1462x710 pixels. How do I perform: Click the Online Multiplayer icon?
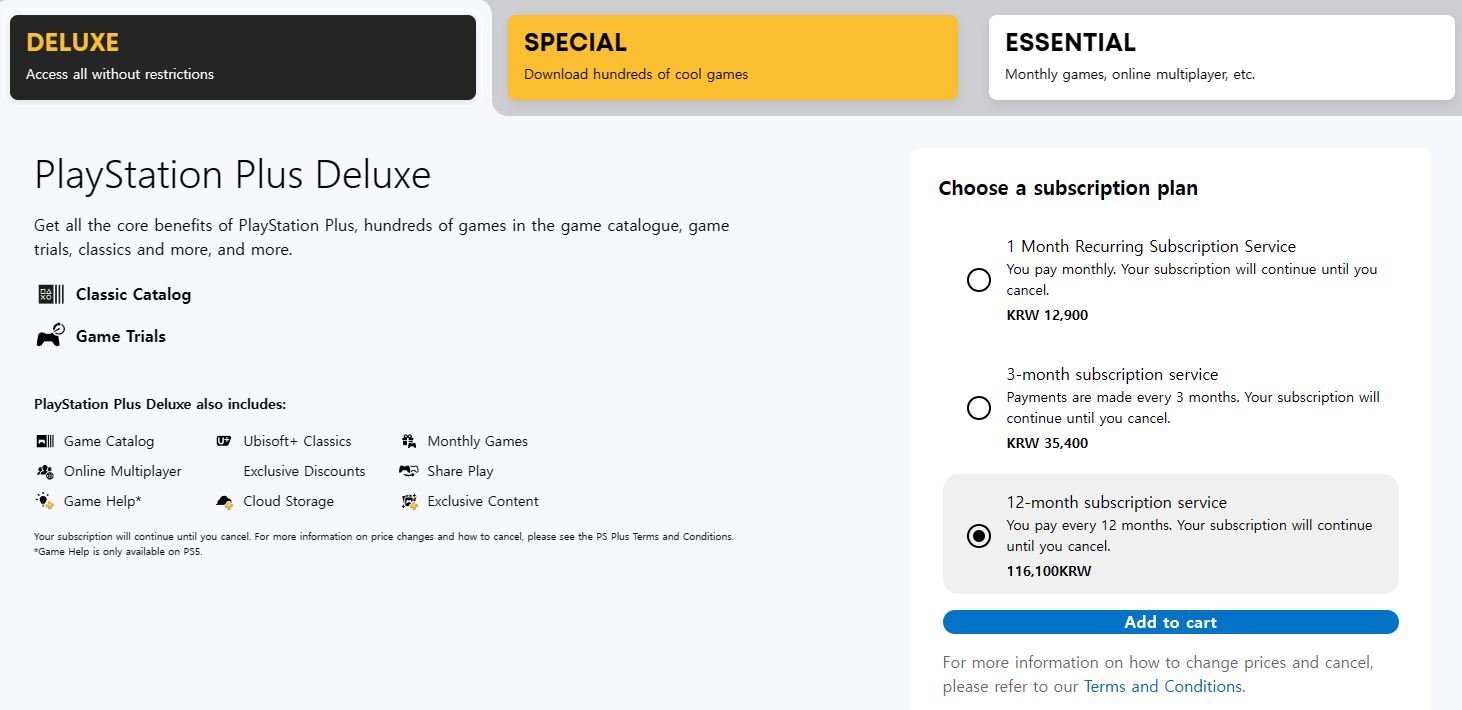[x=45, y=471]
